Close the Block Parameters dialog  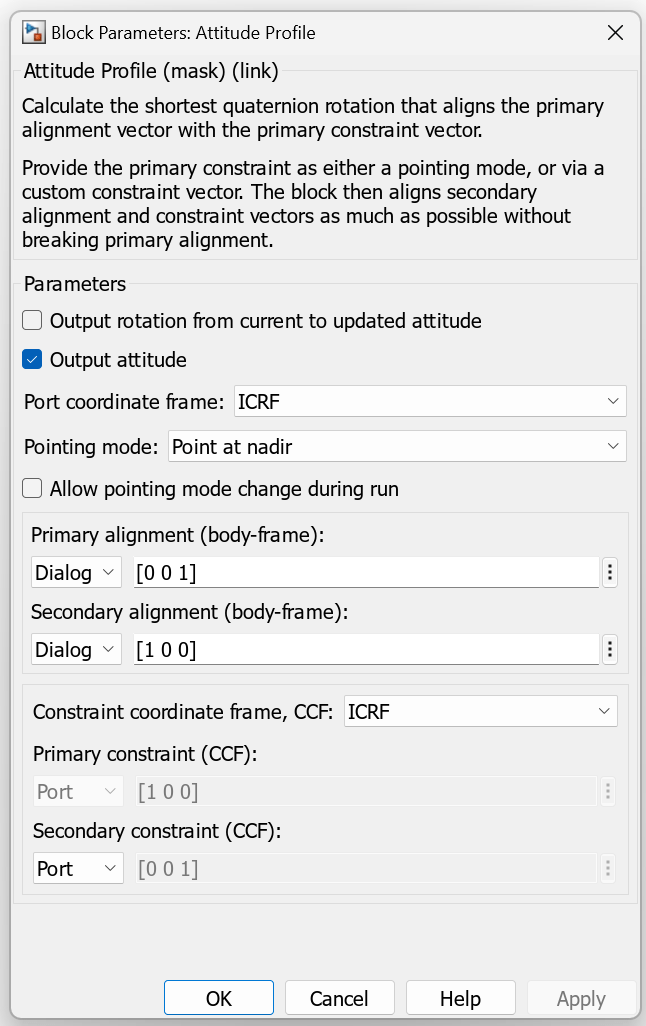[616, 32]
